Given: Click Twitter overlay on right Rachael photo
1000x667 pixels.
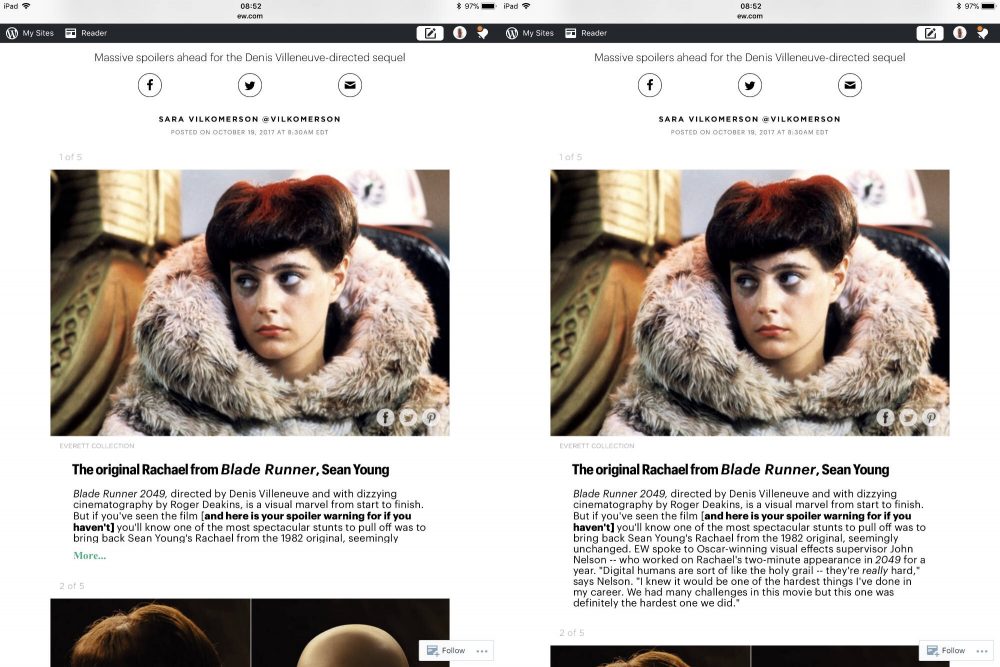Looking at the screenshot, I should tap(908, 417).
